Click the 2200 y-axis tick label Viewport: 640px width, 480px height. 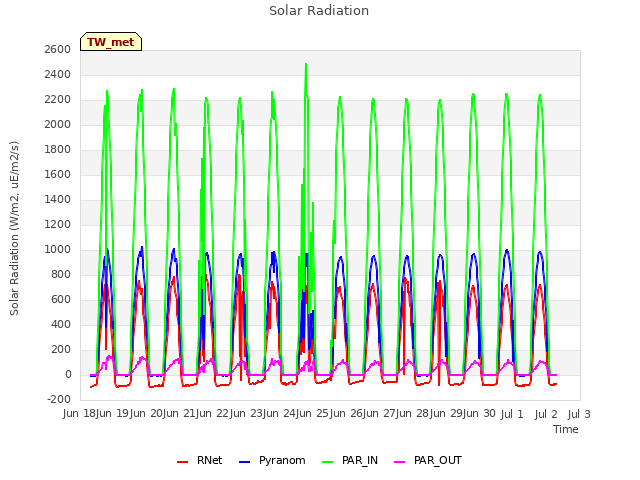(x=58, y=99)
